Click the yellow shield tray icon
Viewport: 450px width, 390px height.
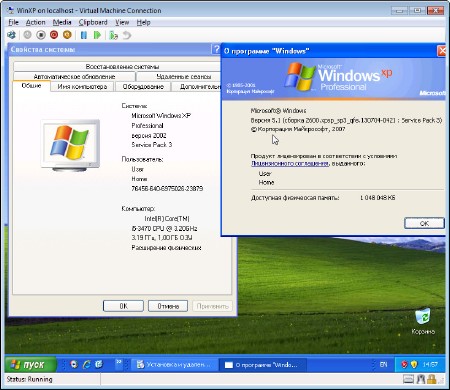(x=414, y=364)
